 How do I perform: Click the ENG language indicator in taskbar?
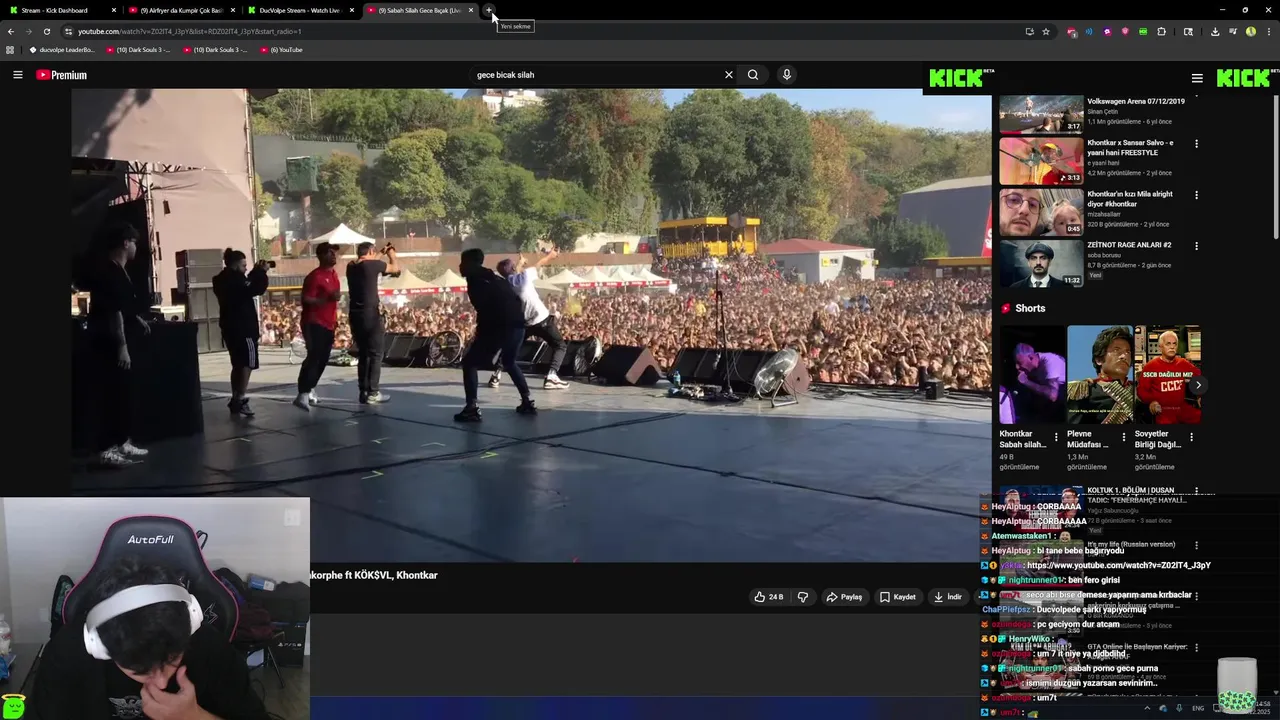coord(1198,708)
